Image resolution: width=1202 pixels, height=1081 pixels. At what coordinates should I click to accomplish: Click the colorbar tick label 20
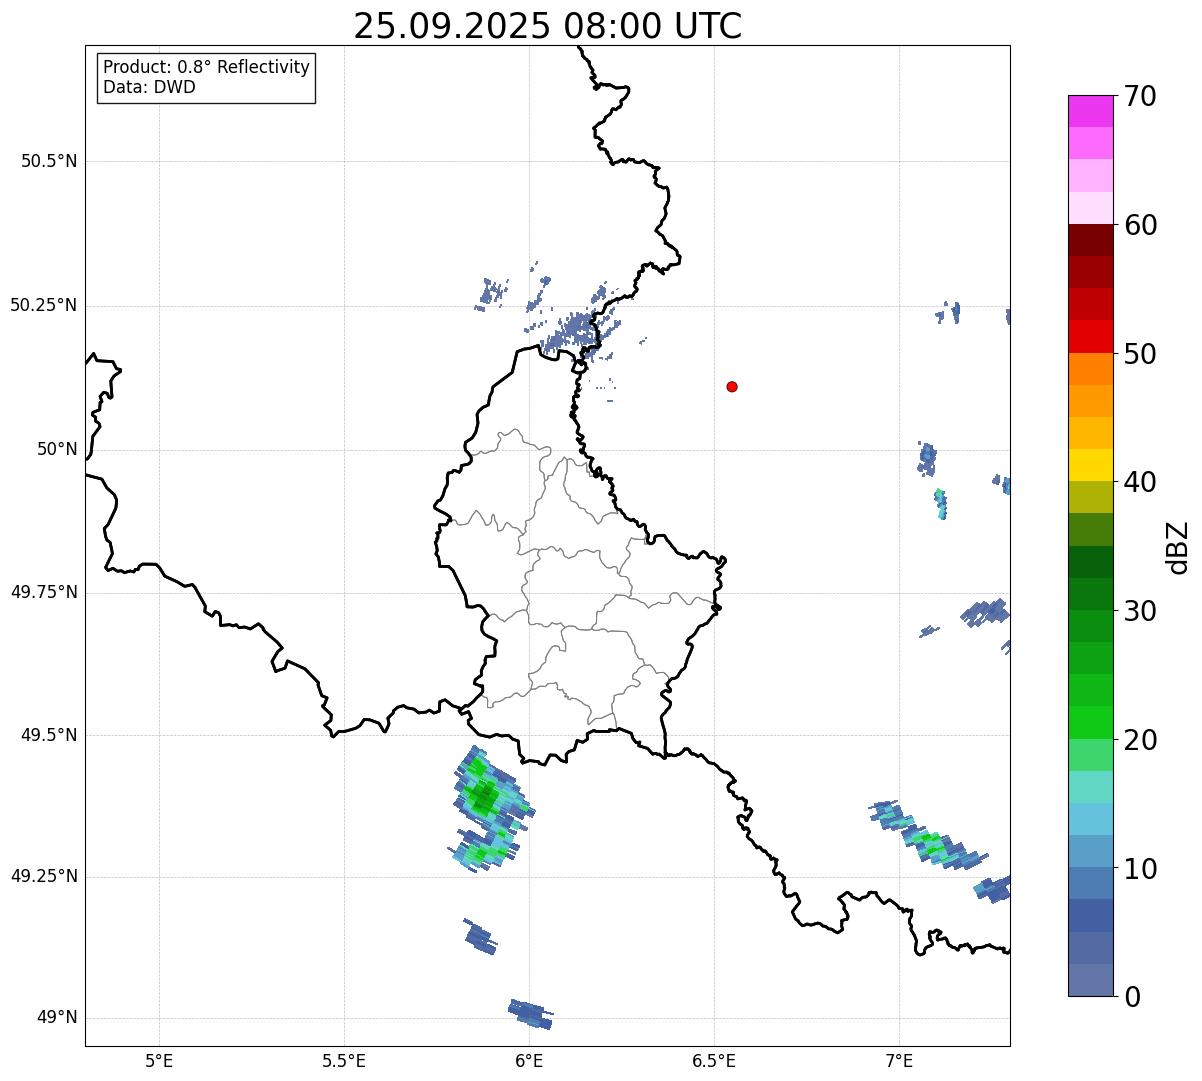click(x=1140, y=740)
